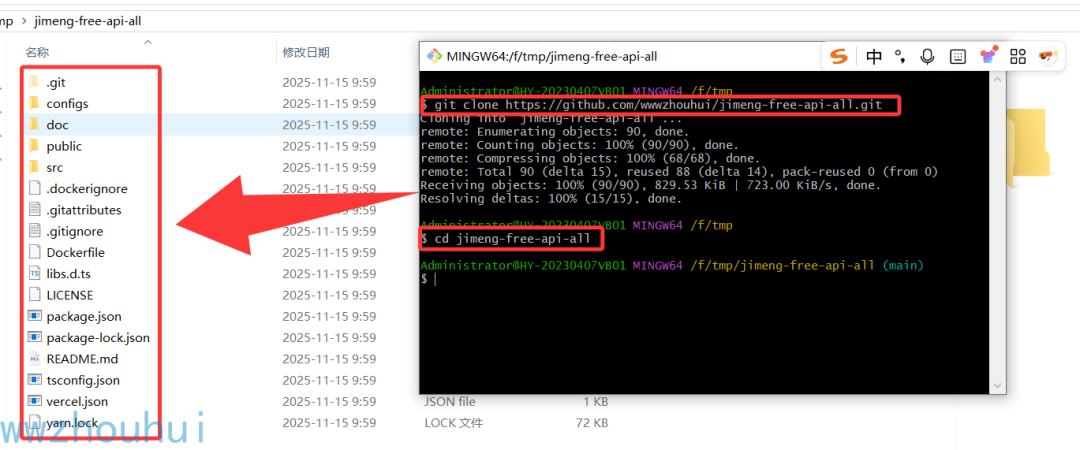Click the '(main)' branch label in prompt
Viewport: 1080px width, 450px height.
[x=902, y=265]
